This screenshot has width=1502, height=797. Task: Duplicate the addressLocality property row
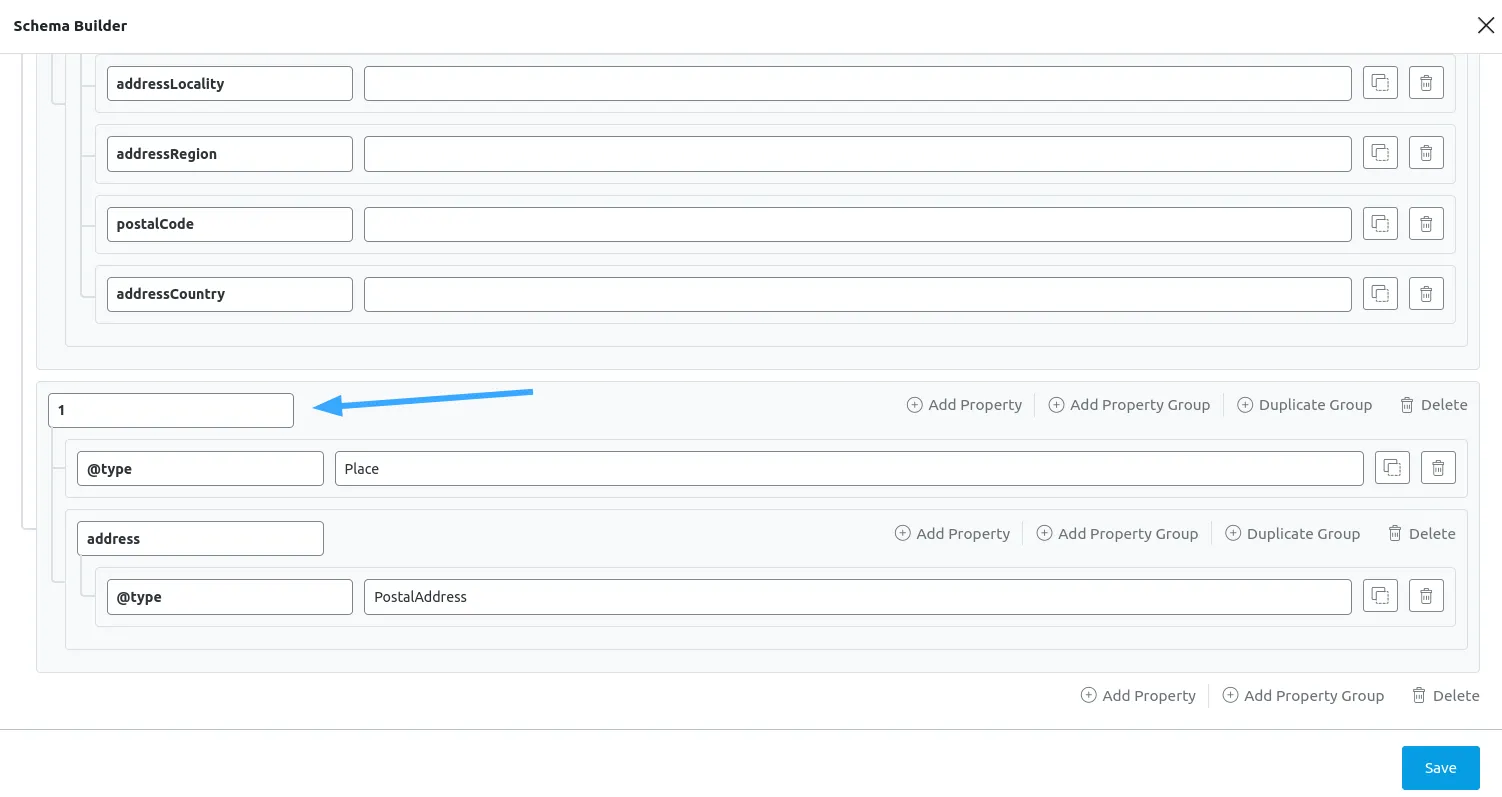[1380, 83]
